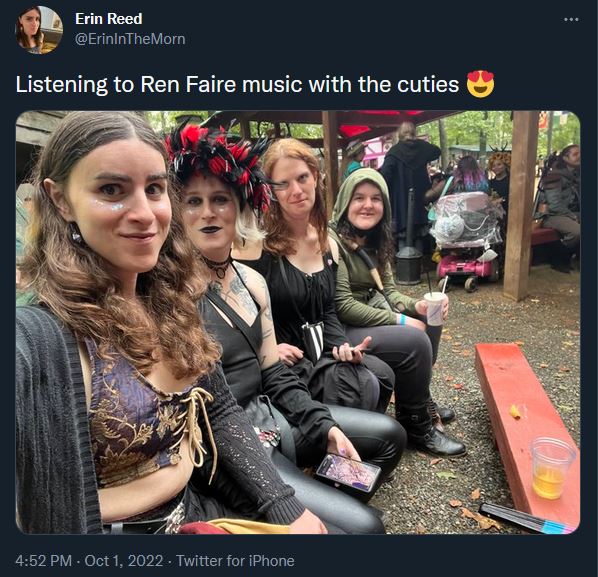Click the orange drink cup on the red bench
The image size is (598, 577).
point(552,468)
